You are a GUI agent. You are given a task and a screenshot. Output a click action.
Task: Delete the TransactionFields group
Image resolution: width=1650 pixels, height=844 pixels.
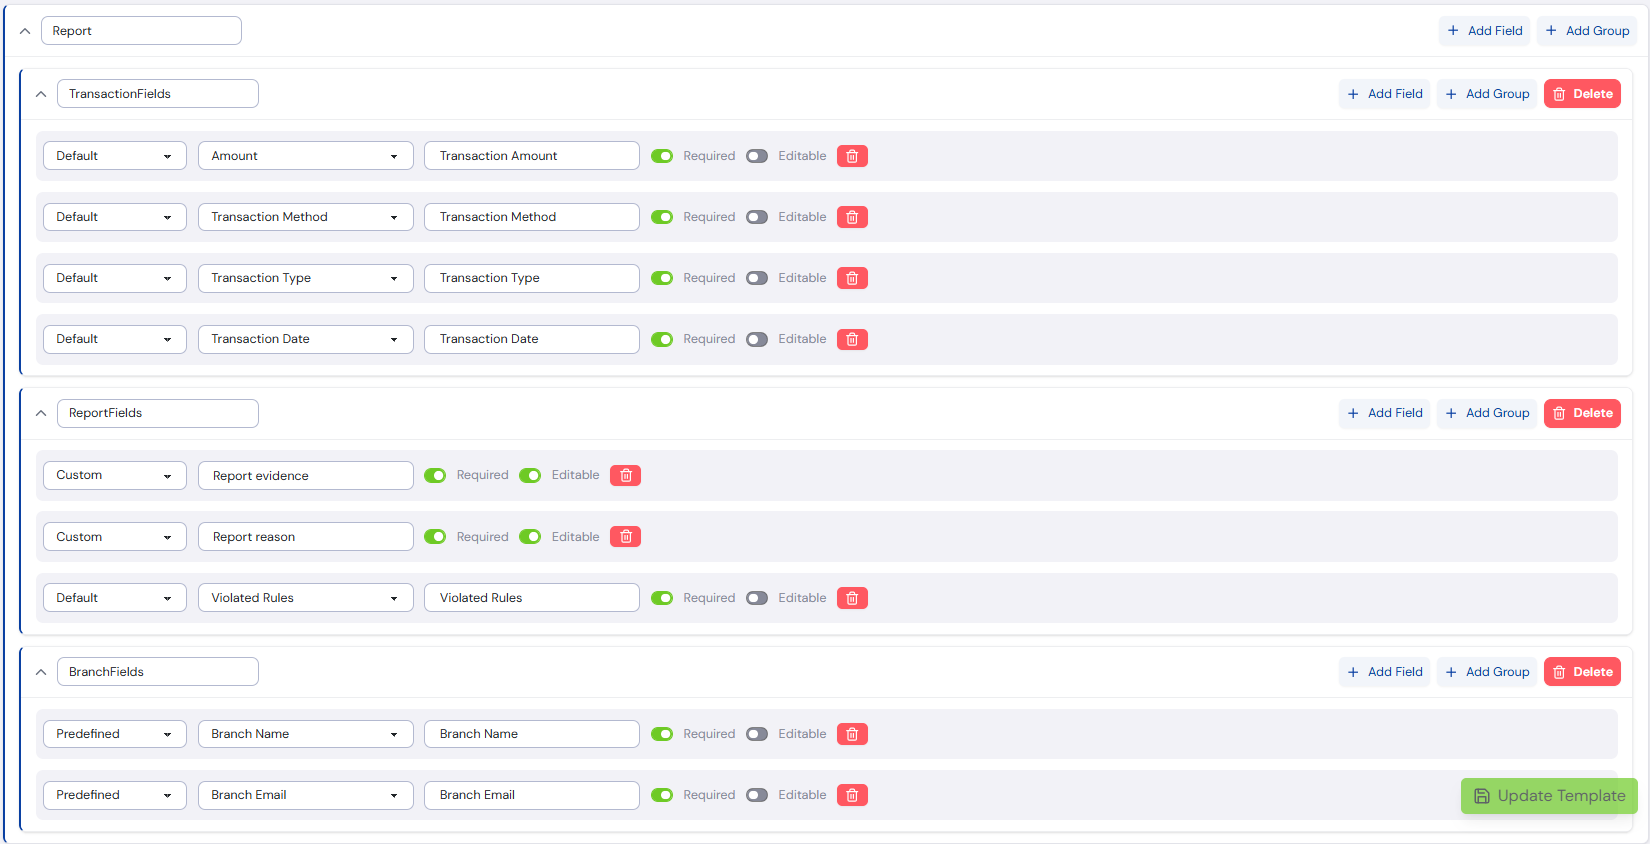point(1582,94)
